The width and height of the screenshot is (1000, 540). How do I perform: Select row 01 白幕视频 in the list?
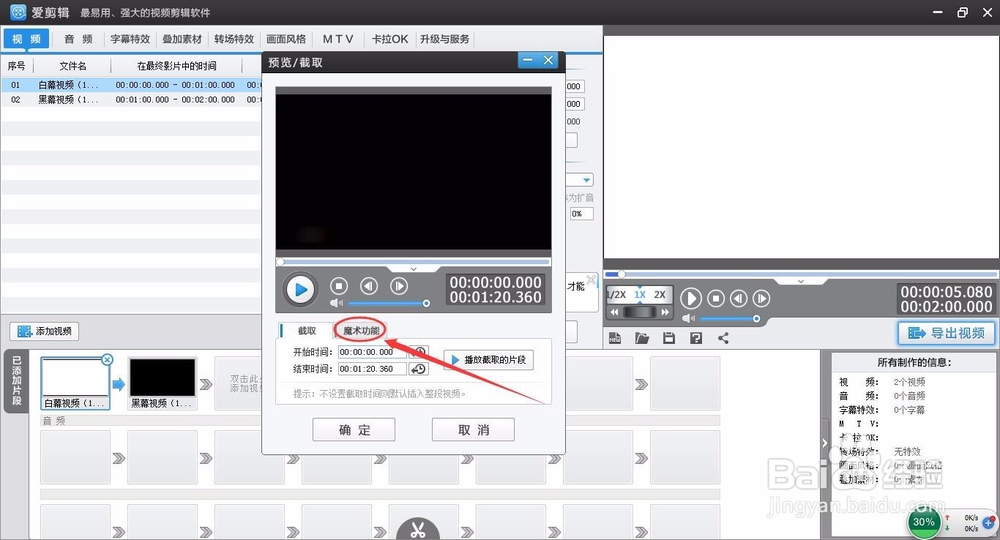131,85
